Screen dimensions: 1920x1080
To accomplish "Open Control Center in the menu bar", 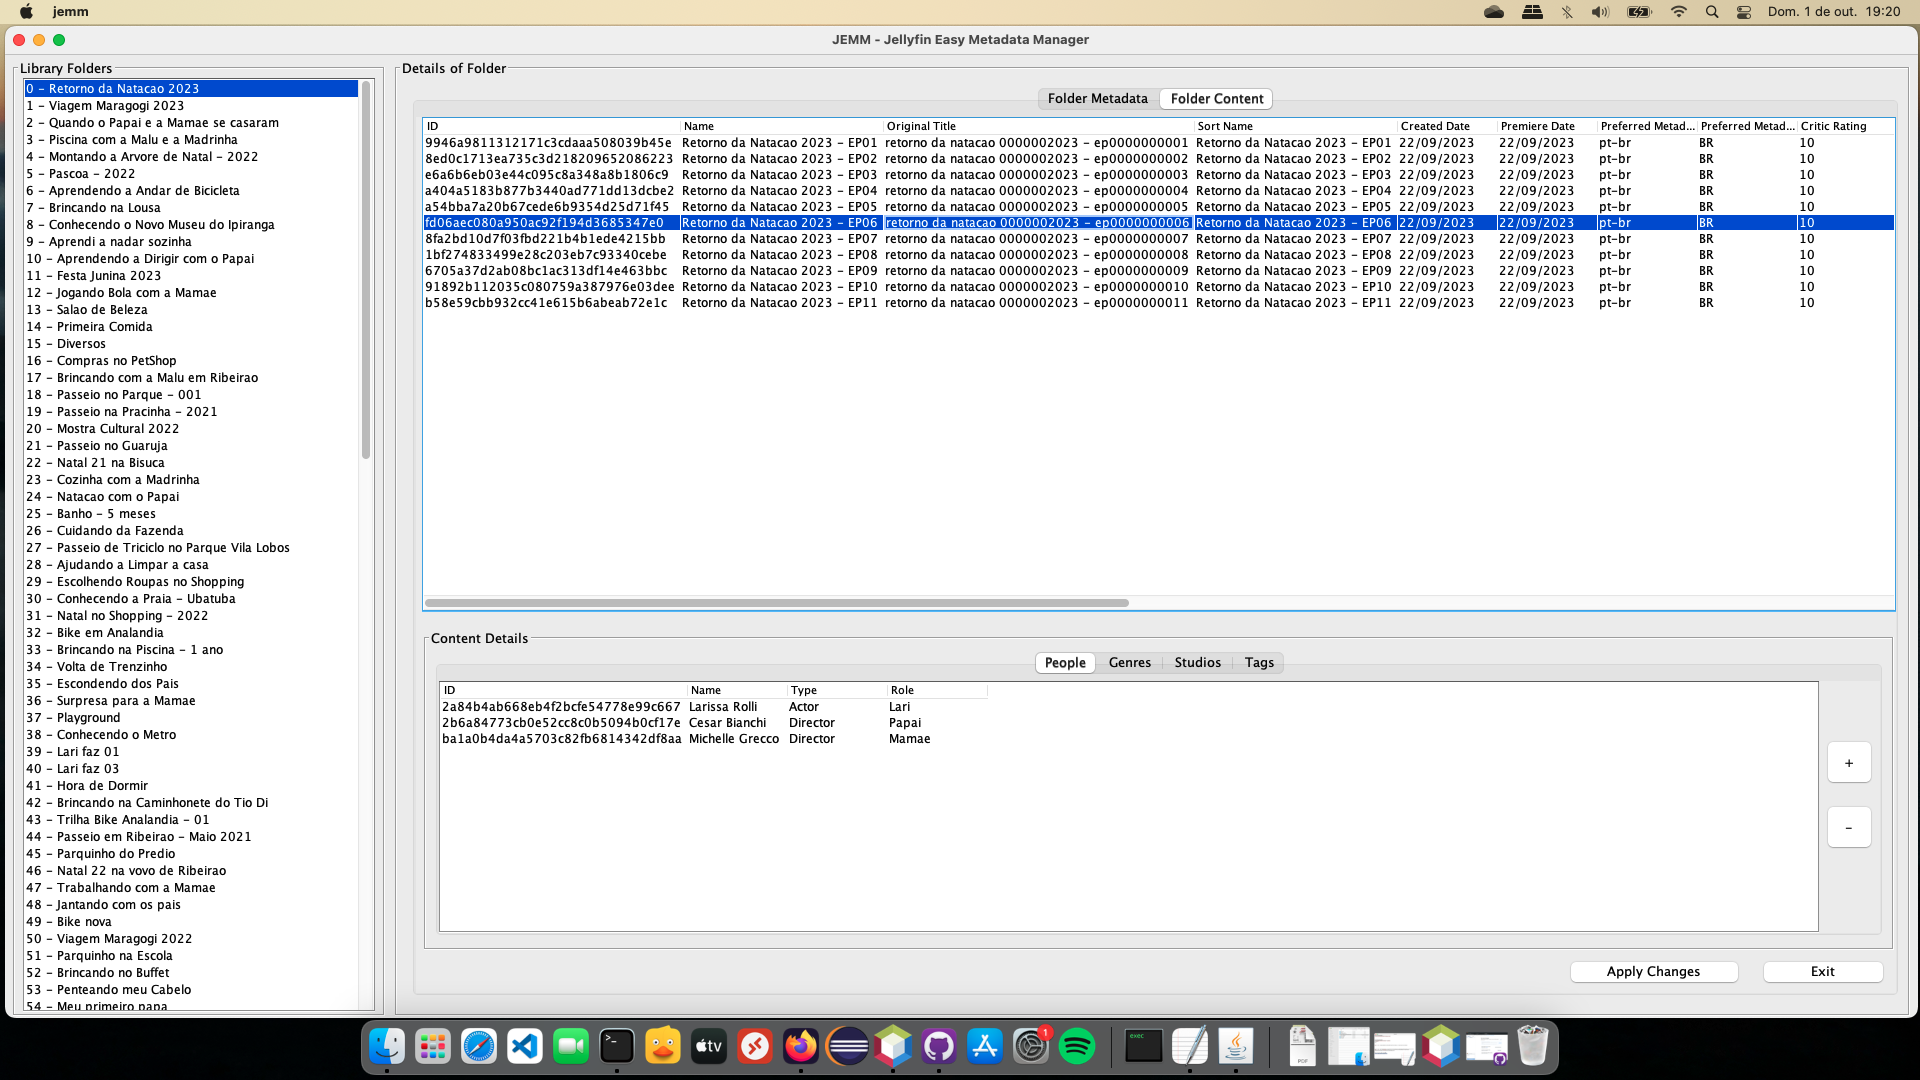I will coord(1744,12).
